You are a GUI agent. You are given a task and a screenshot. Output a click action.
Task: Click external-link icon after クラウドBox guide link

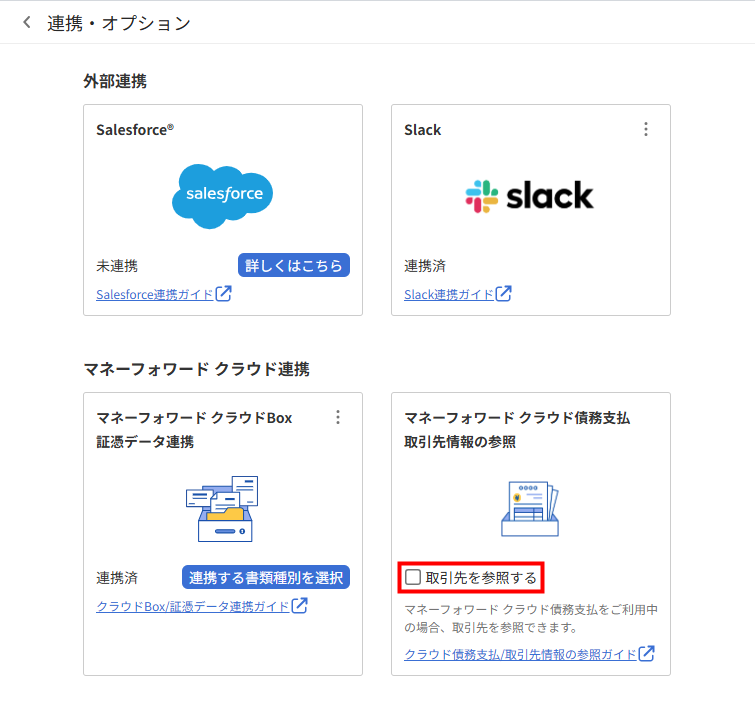[x=299, y=605]
